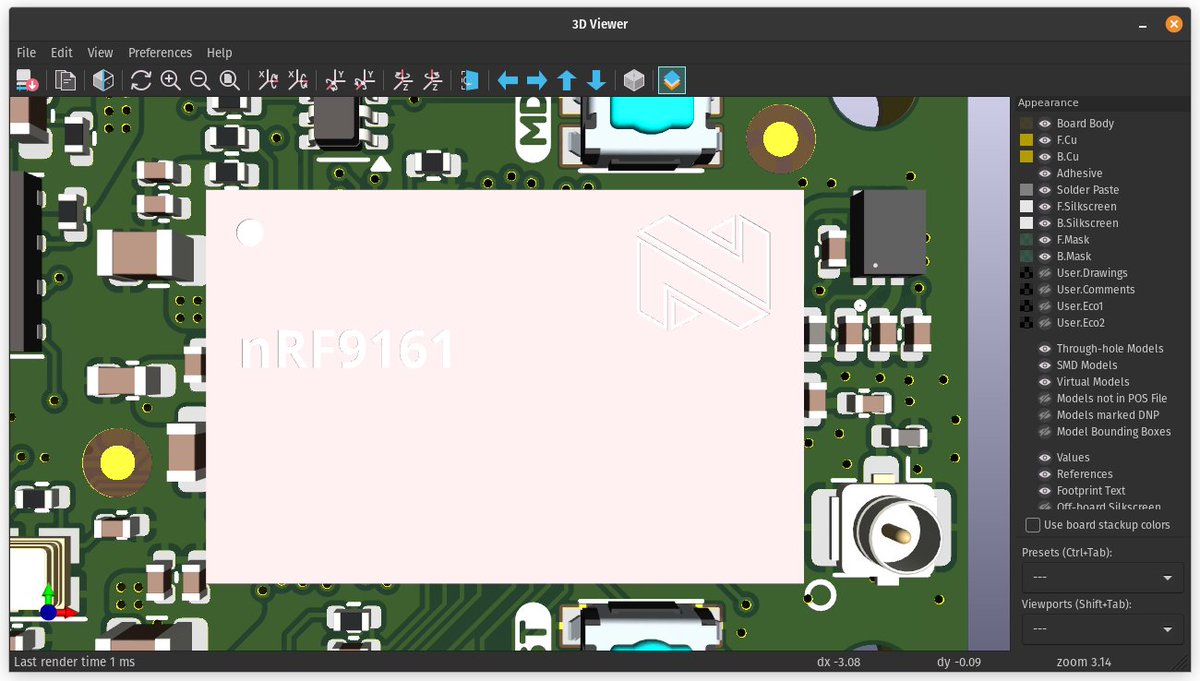
Task: Copy the 3D image to clipboard
Action: (66, 80)
